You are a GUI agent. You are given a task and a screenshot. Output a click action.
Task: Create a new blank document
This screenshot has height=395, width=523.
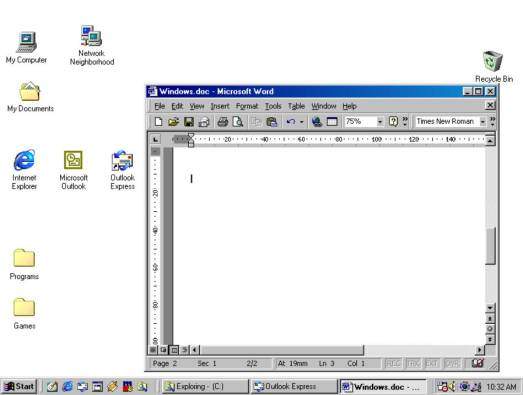[x=158, y=122]
